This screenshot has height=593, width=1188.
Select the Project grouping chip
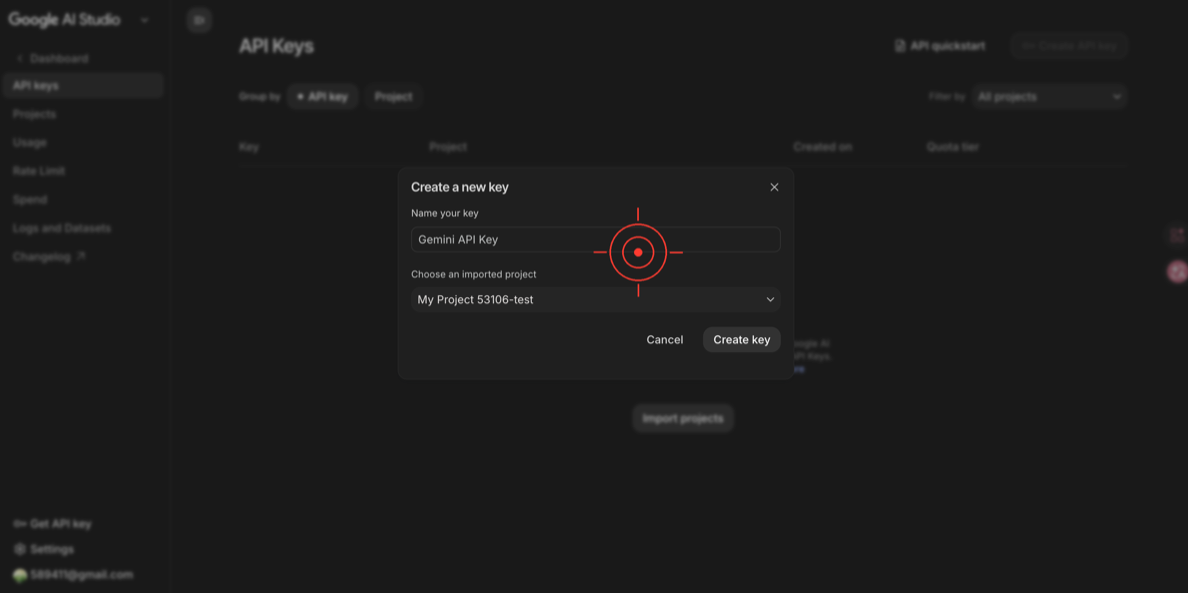pos(393,96)
